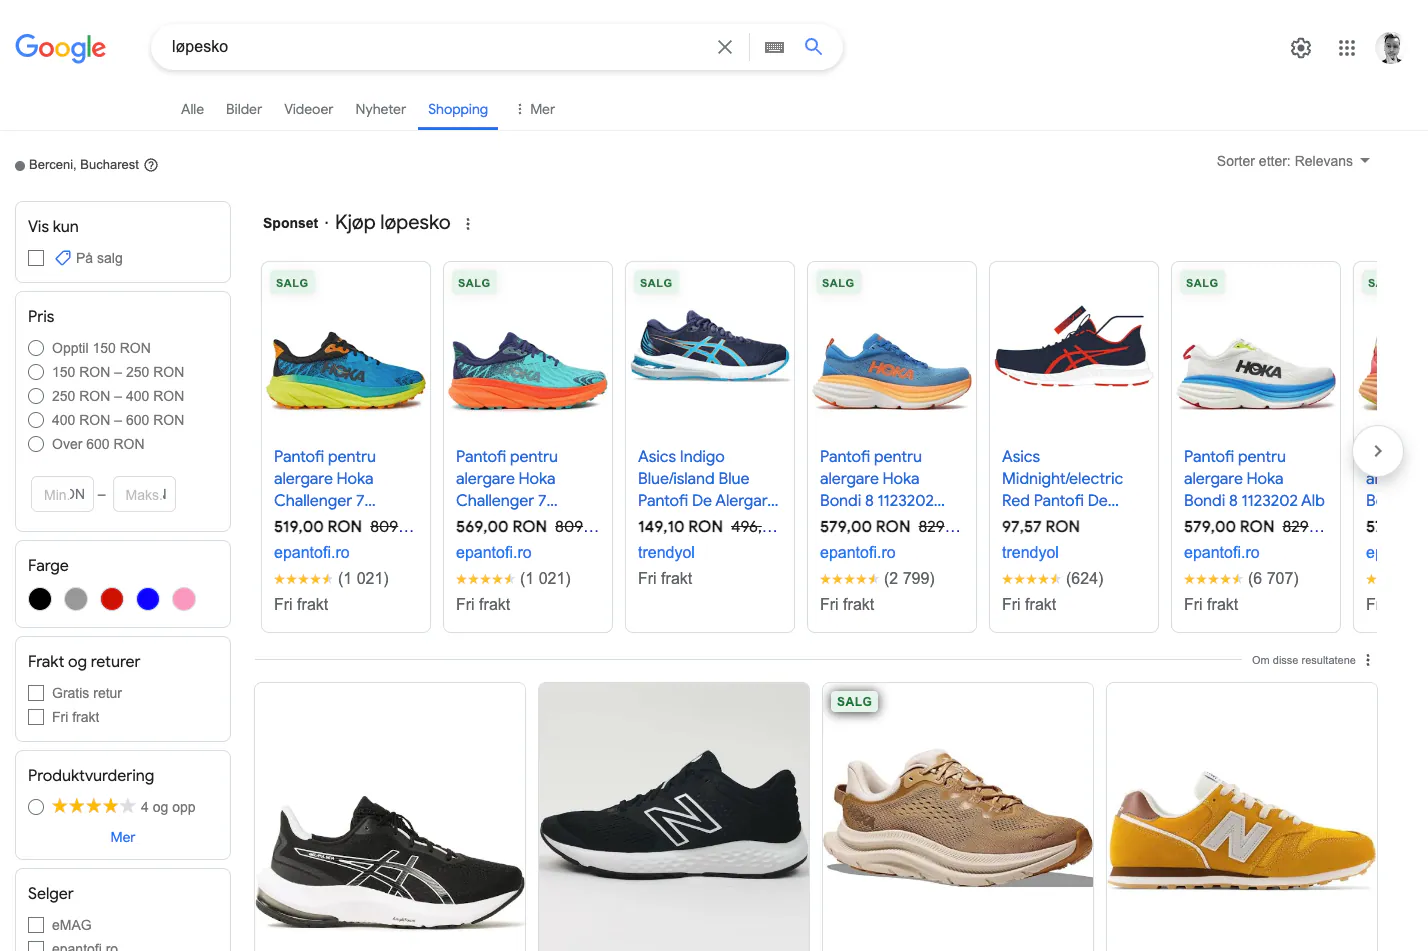Filter by the pink color swatch
Screen dimensions: 1428x951
click(x=184, y=599)
